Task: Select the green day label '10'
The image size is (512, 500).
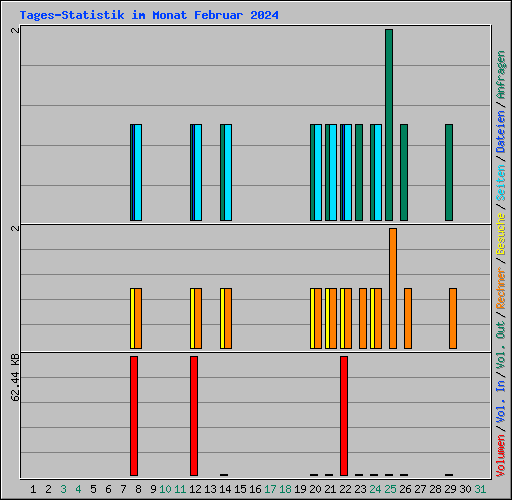Action: click(x=165, y=489)
